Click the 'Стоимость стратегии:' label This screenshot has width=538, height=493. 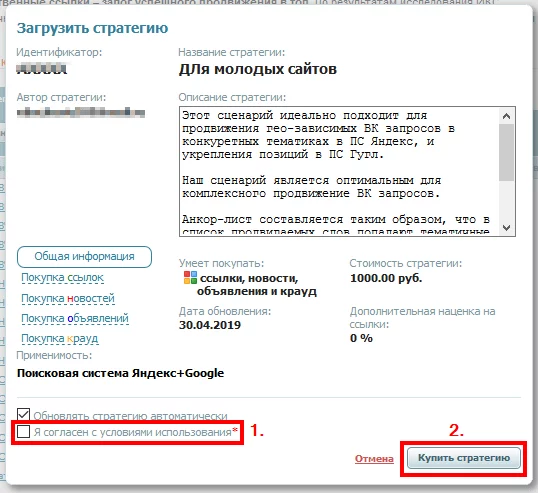coord(406,263)
